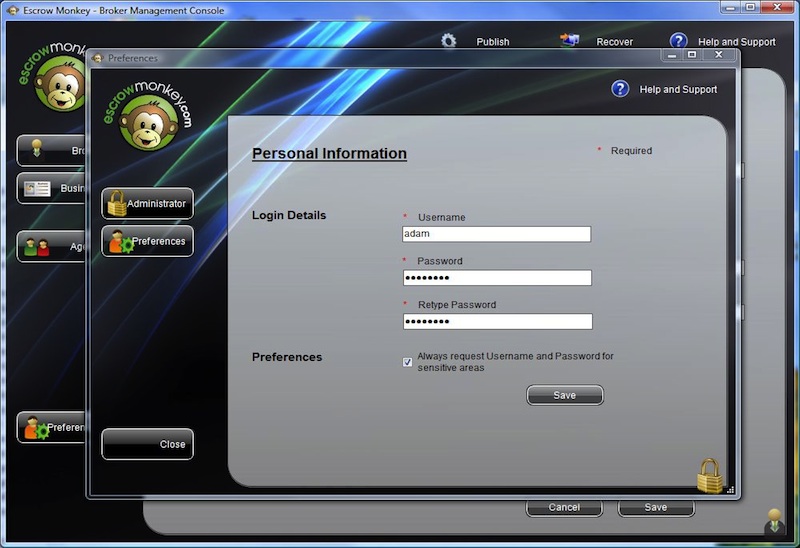Click the Recover icon in top toolbar
The width and height of the screenshot is (800, 548).
click(x=570, y=41)
